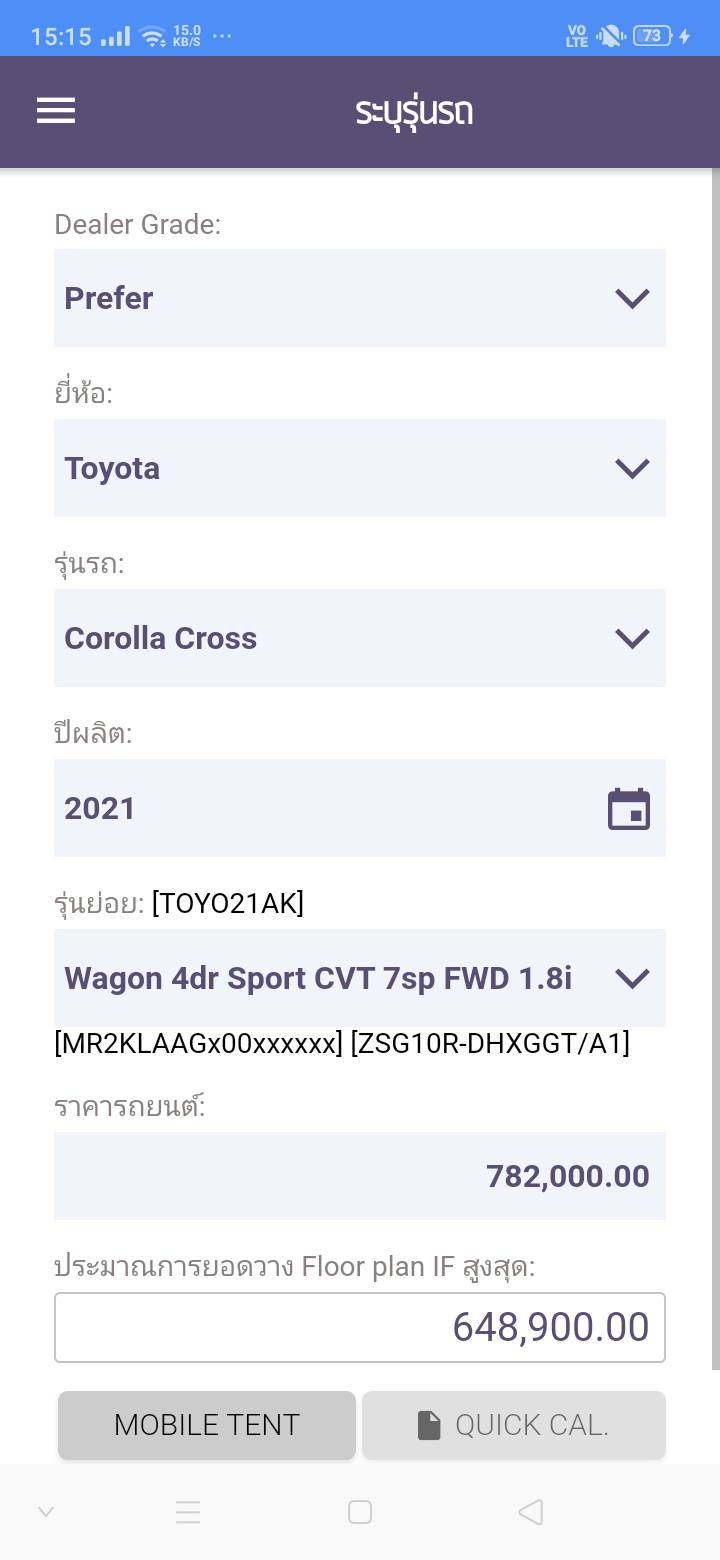The height and width of the screenshot is (1560, 720).
Task: Open the production year calendar picker
Action: 629,809
